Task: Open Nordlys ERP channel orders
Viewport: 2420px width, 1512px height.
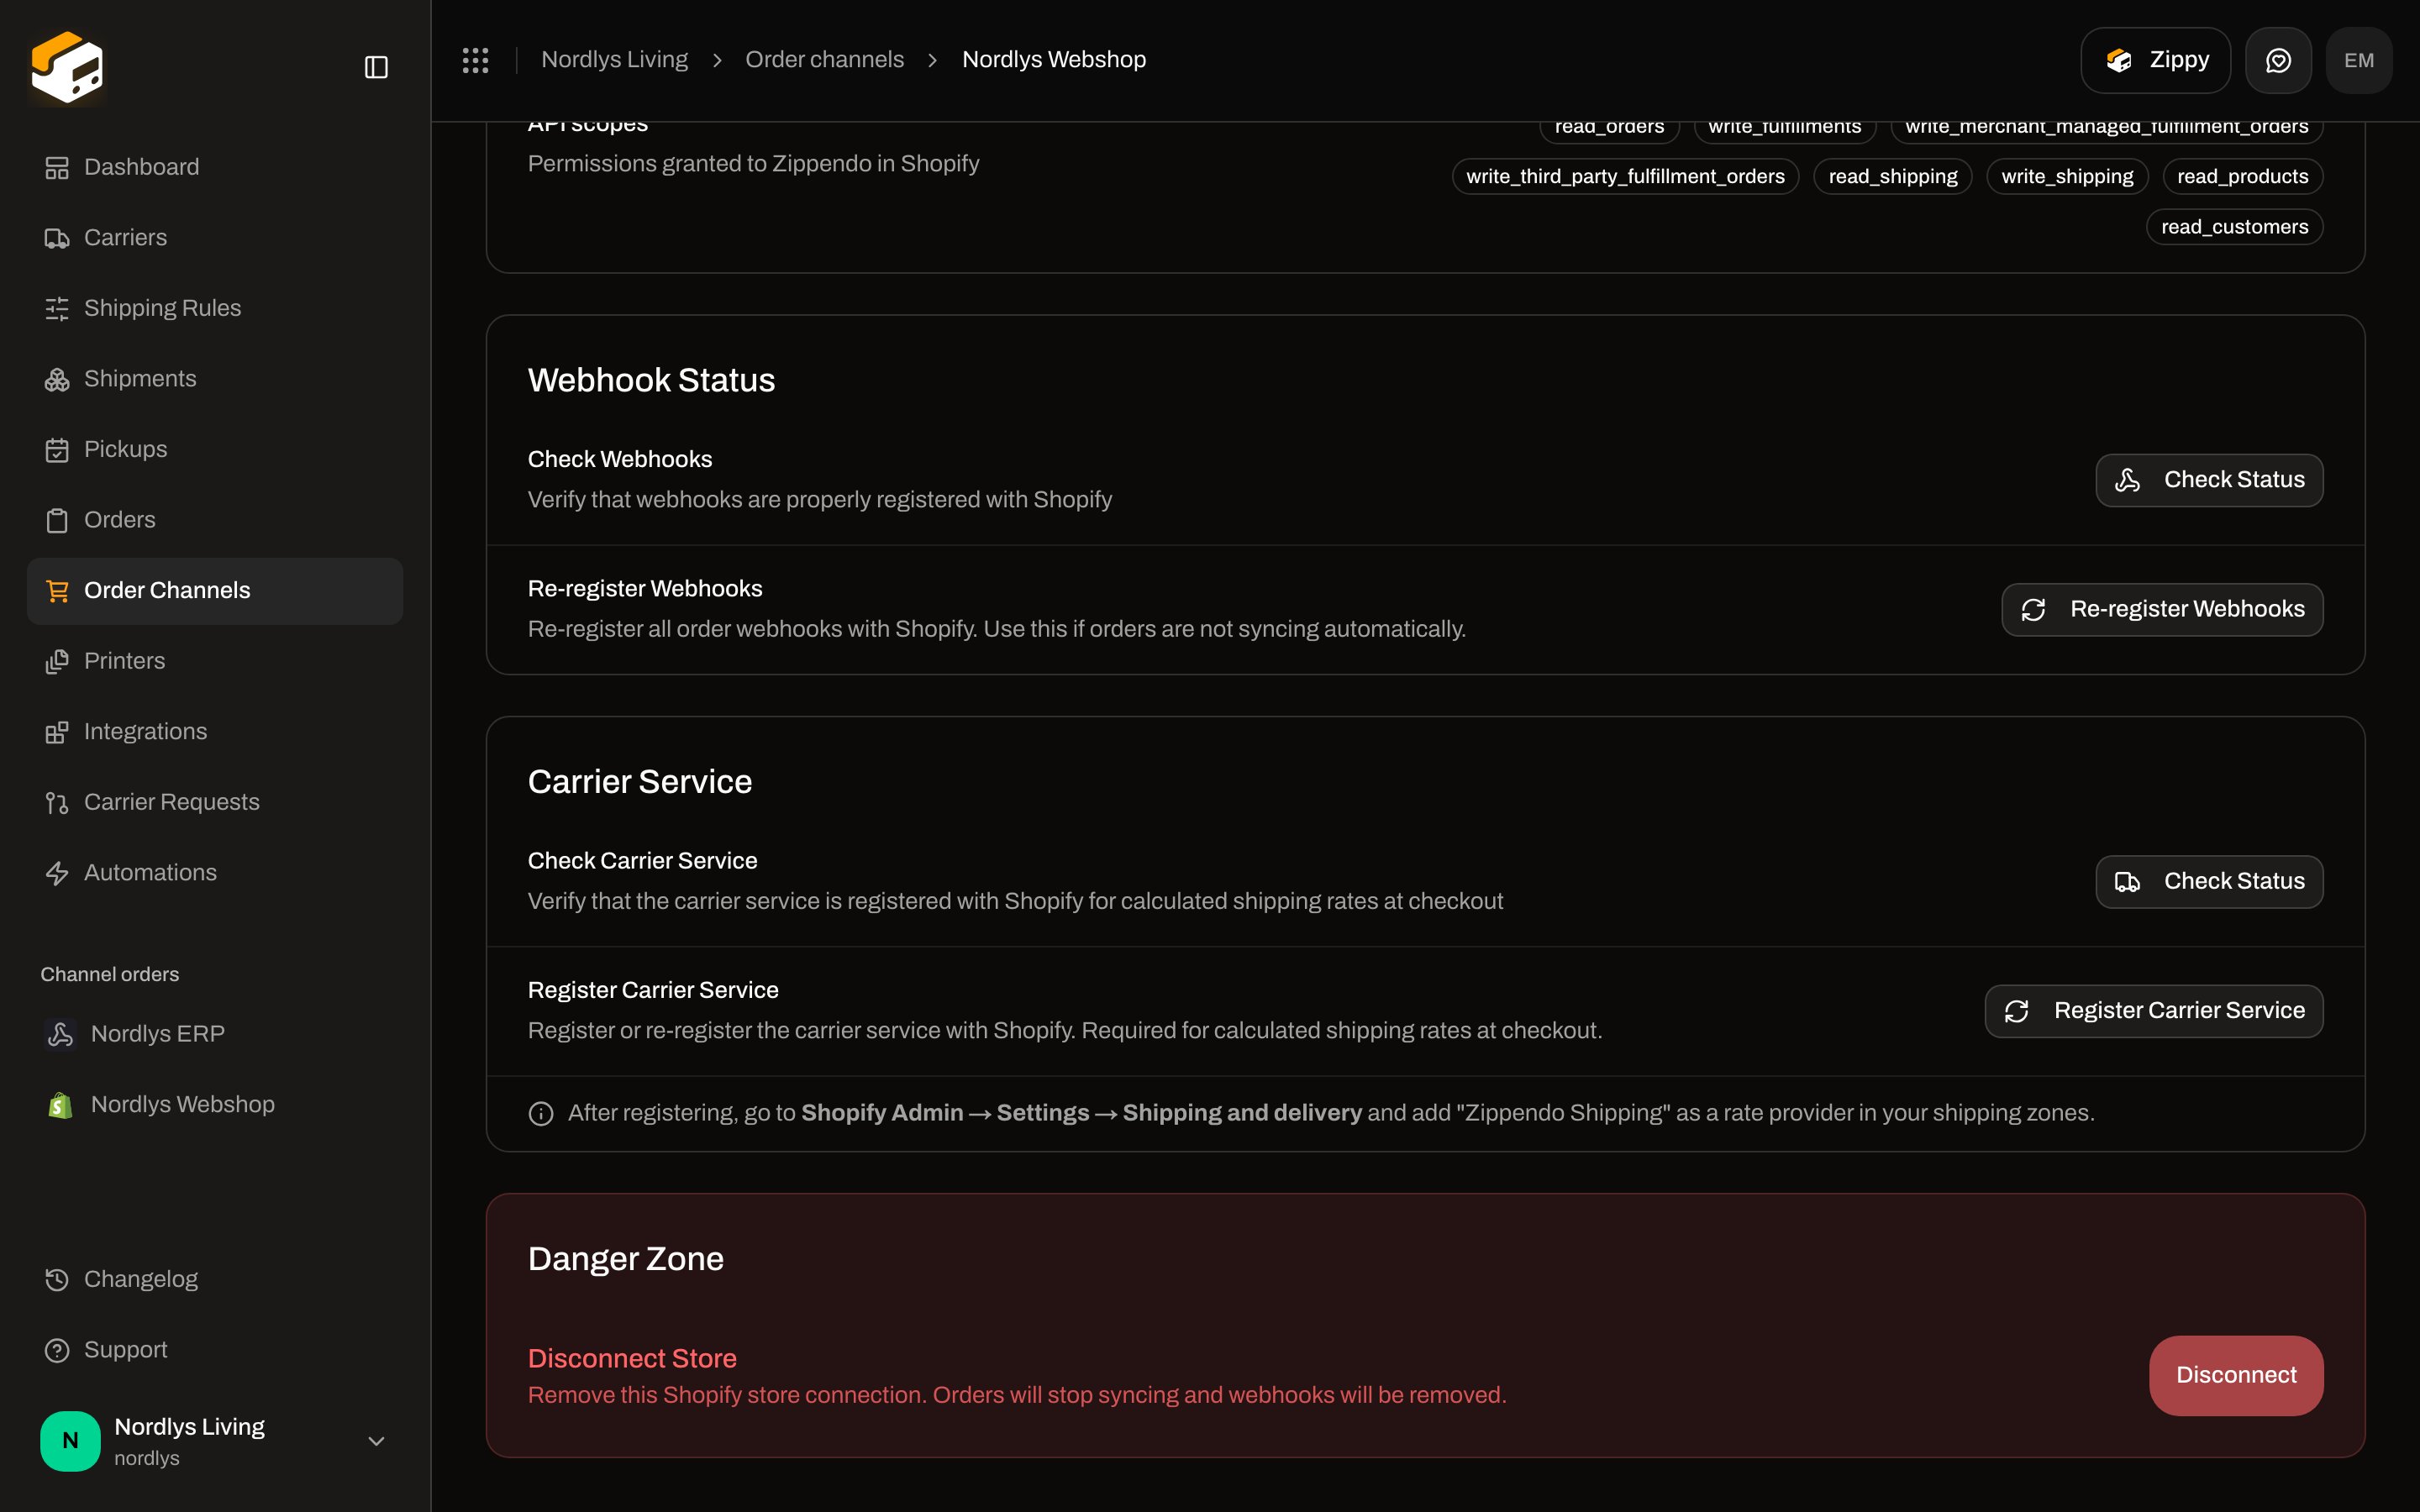Action: (x=215, y=1034)
